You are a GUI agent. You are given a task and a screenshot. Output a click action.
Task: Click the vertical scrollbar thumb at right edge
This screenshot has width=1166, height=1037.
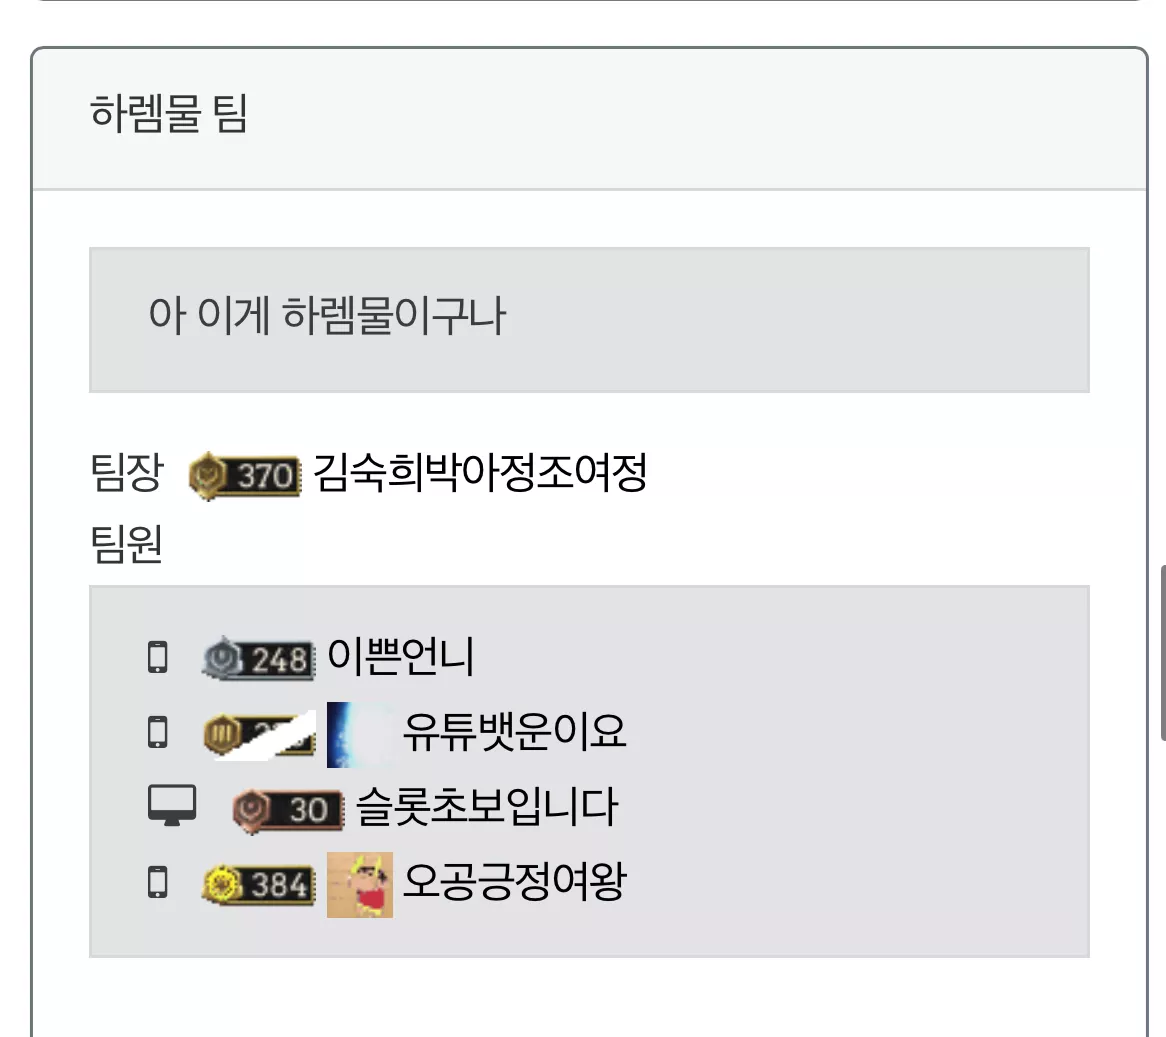pos(1162,653)
